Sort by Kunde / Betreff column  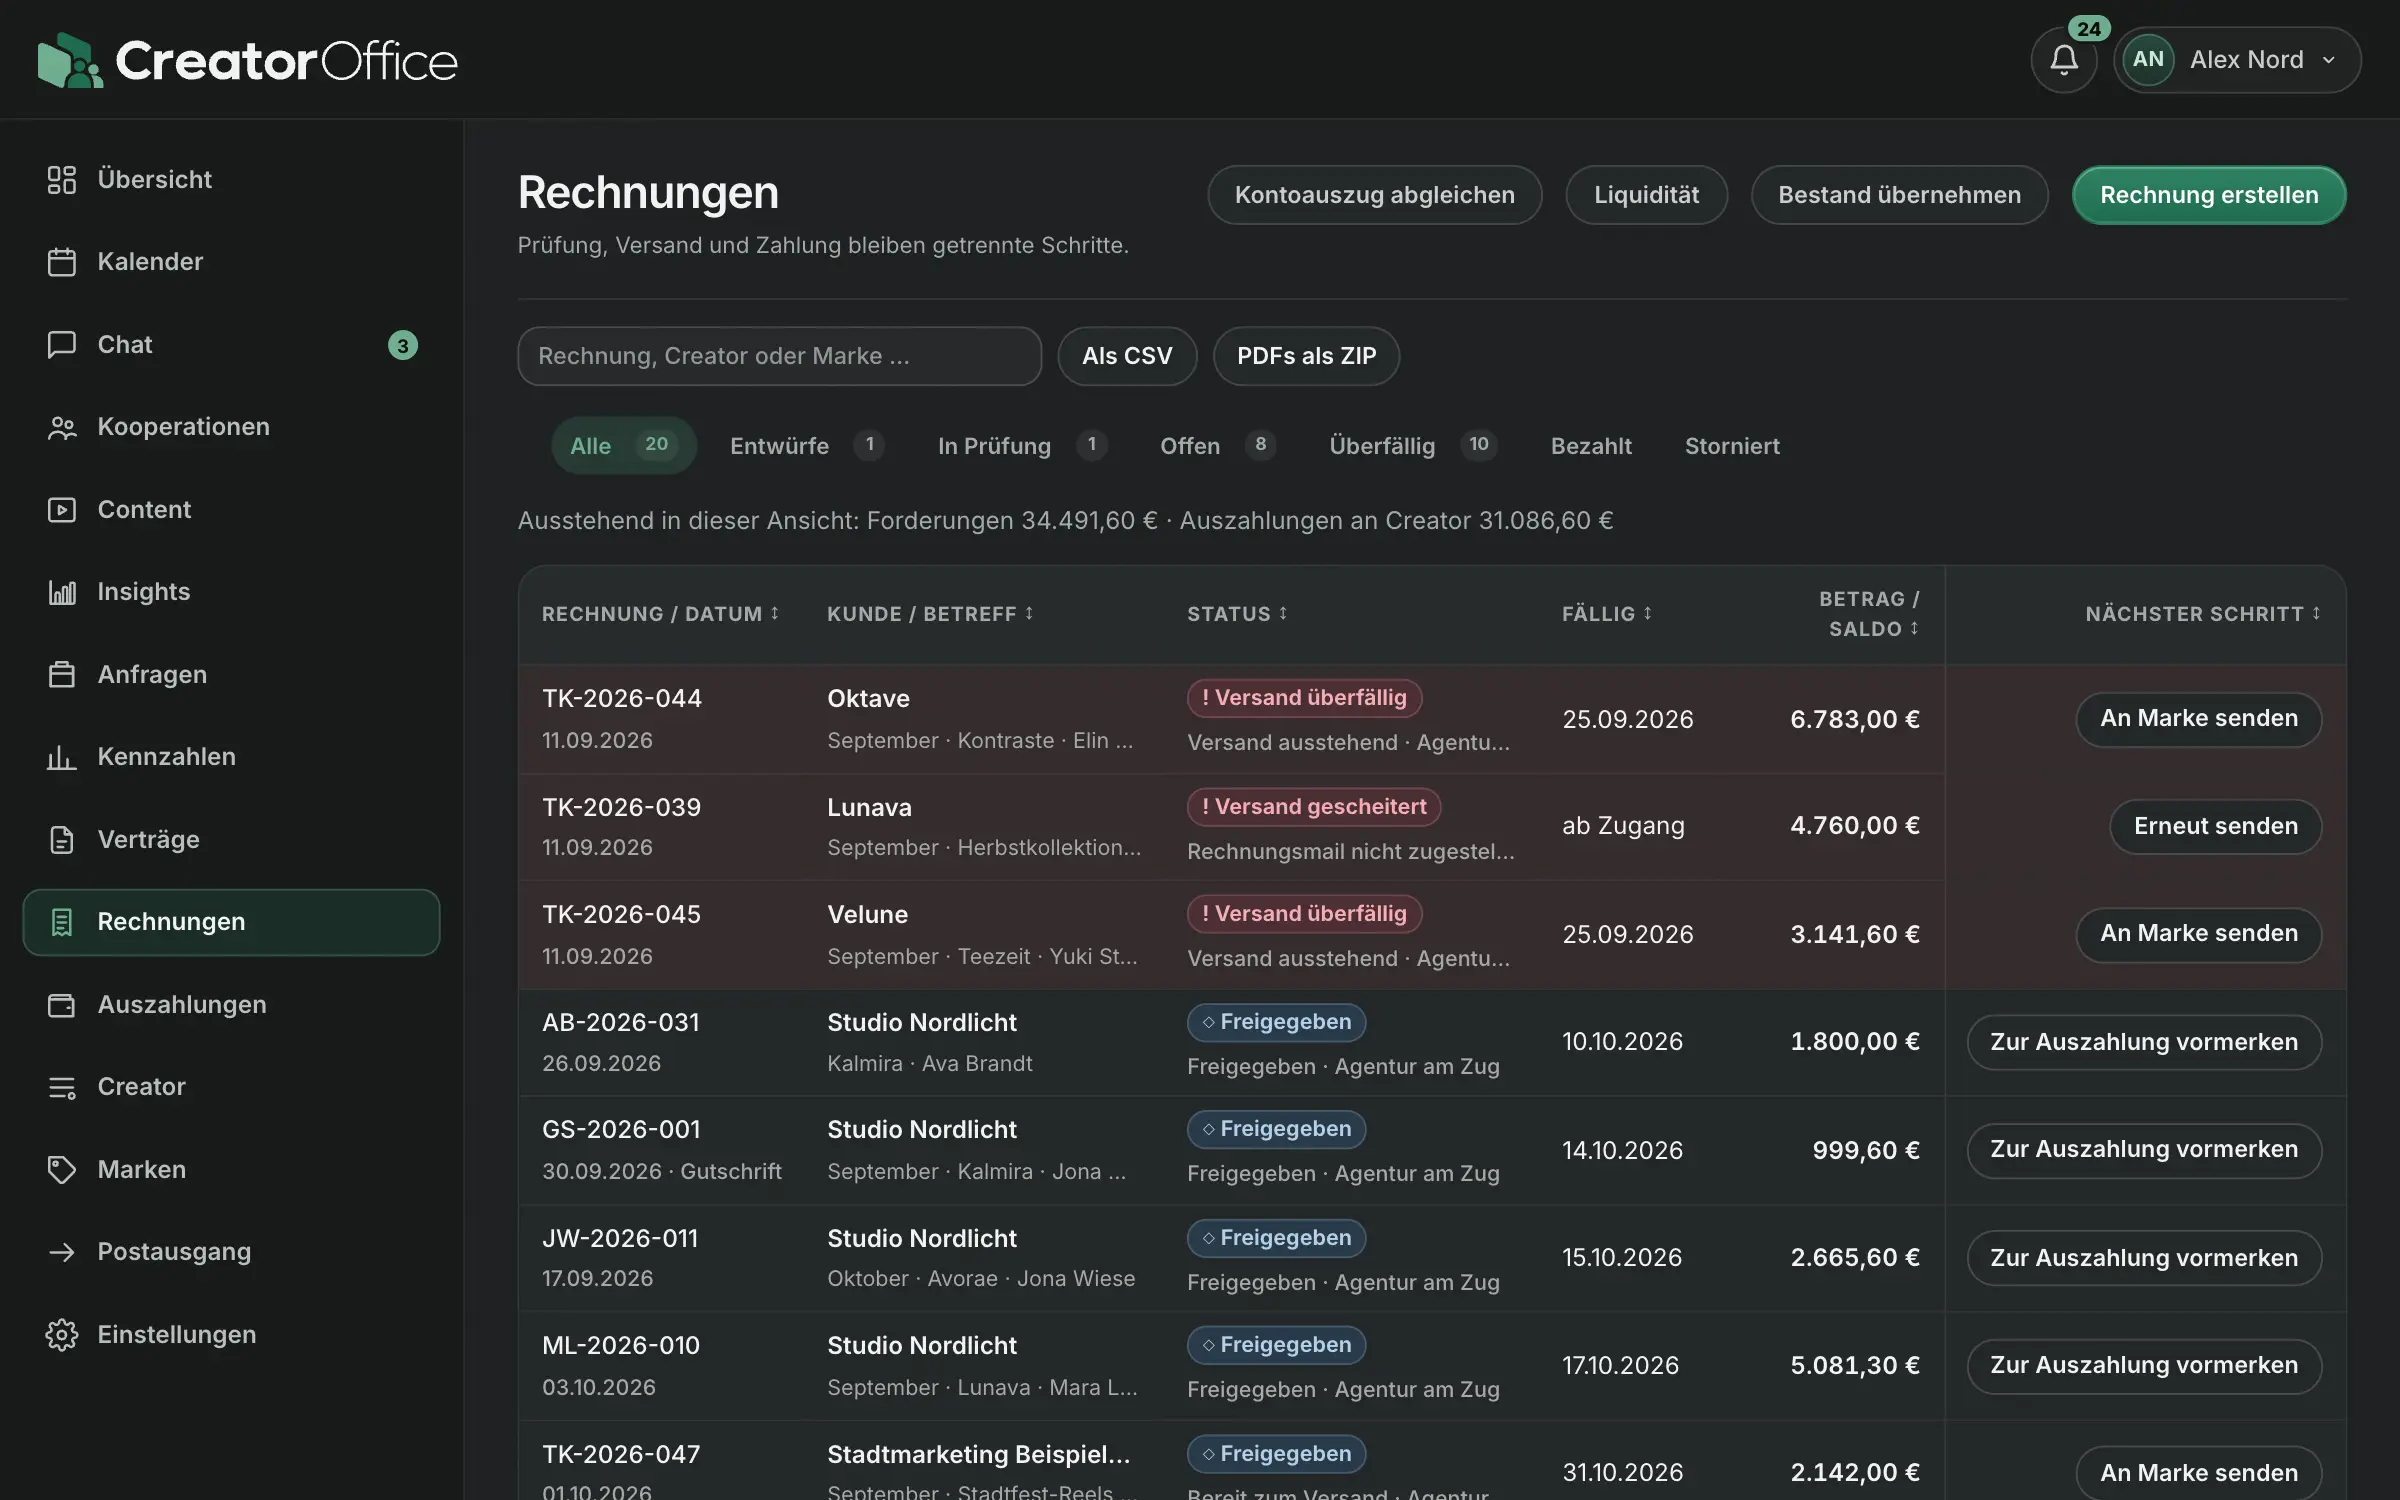[930, 614]
